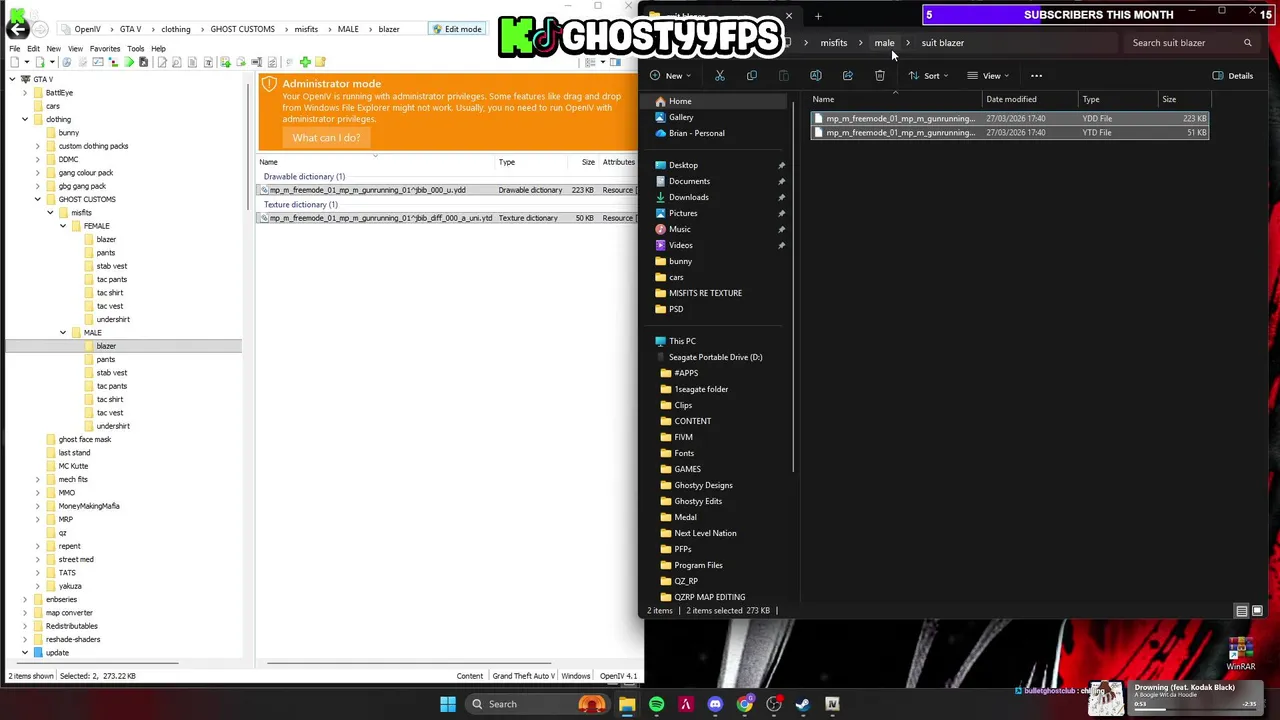Image resolution: width=1280 pixels, height=720 pixels.
Task: Click 'misfits' in the Explorer address breadcrumb
Action: [x=833, y=43]
